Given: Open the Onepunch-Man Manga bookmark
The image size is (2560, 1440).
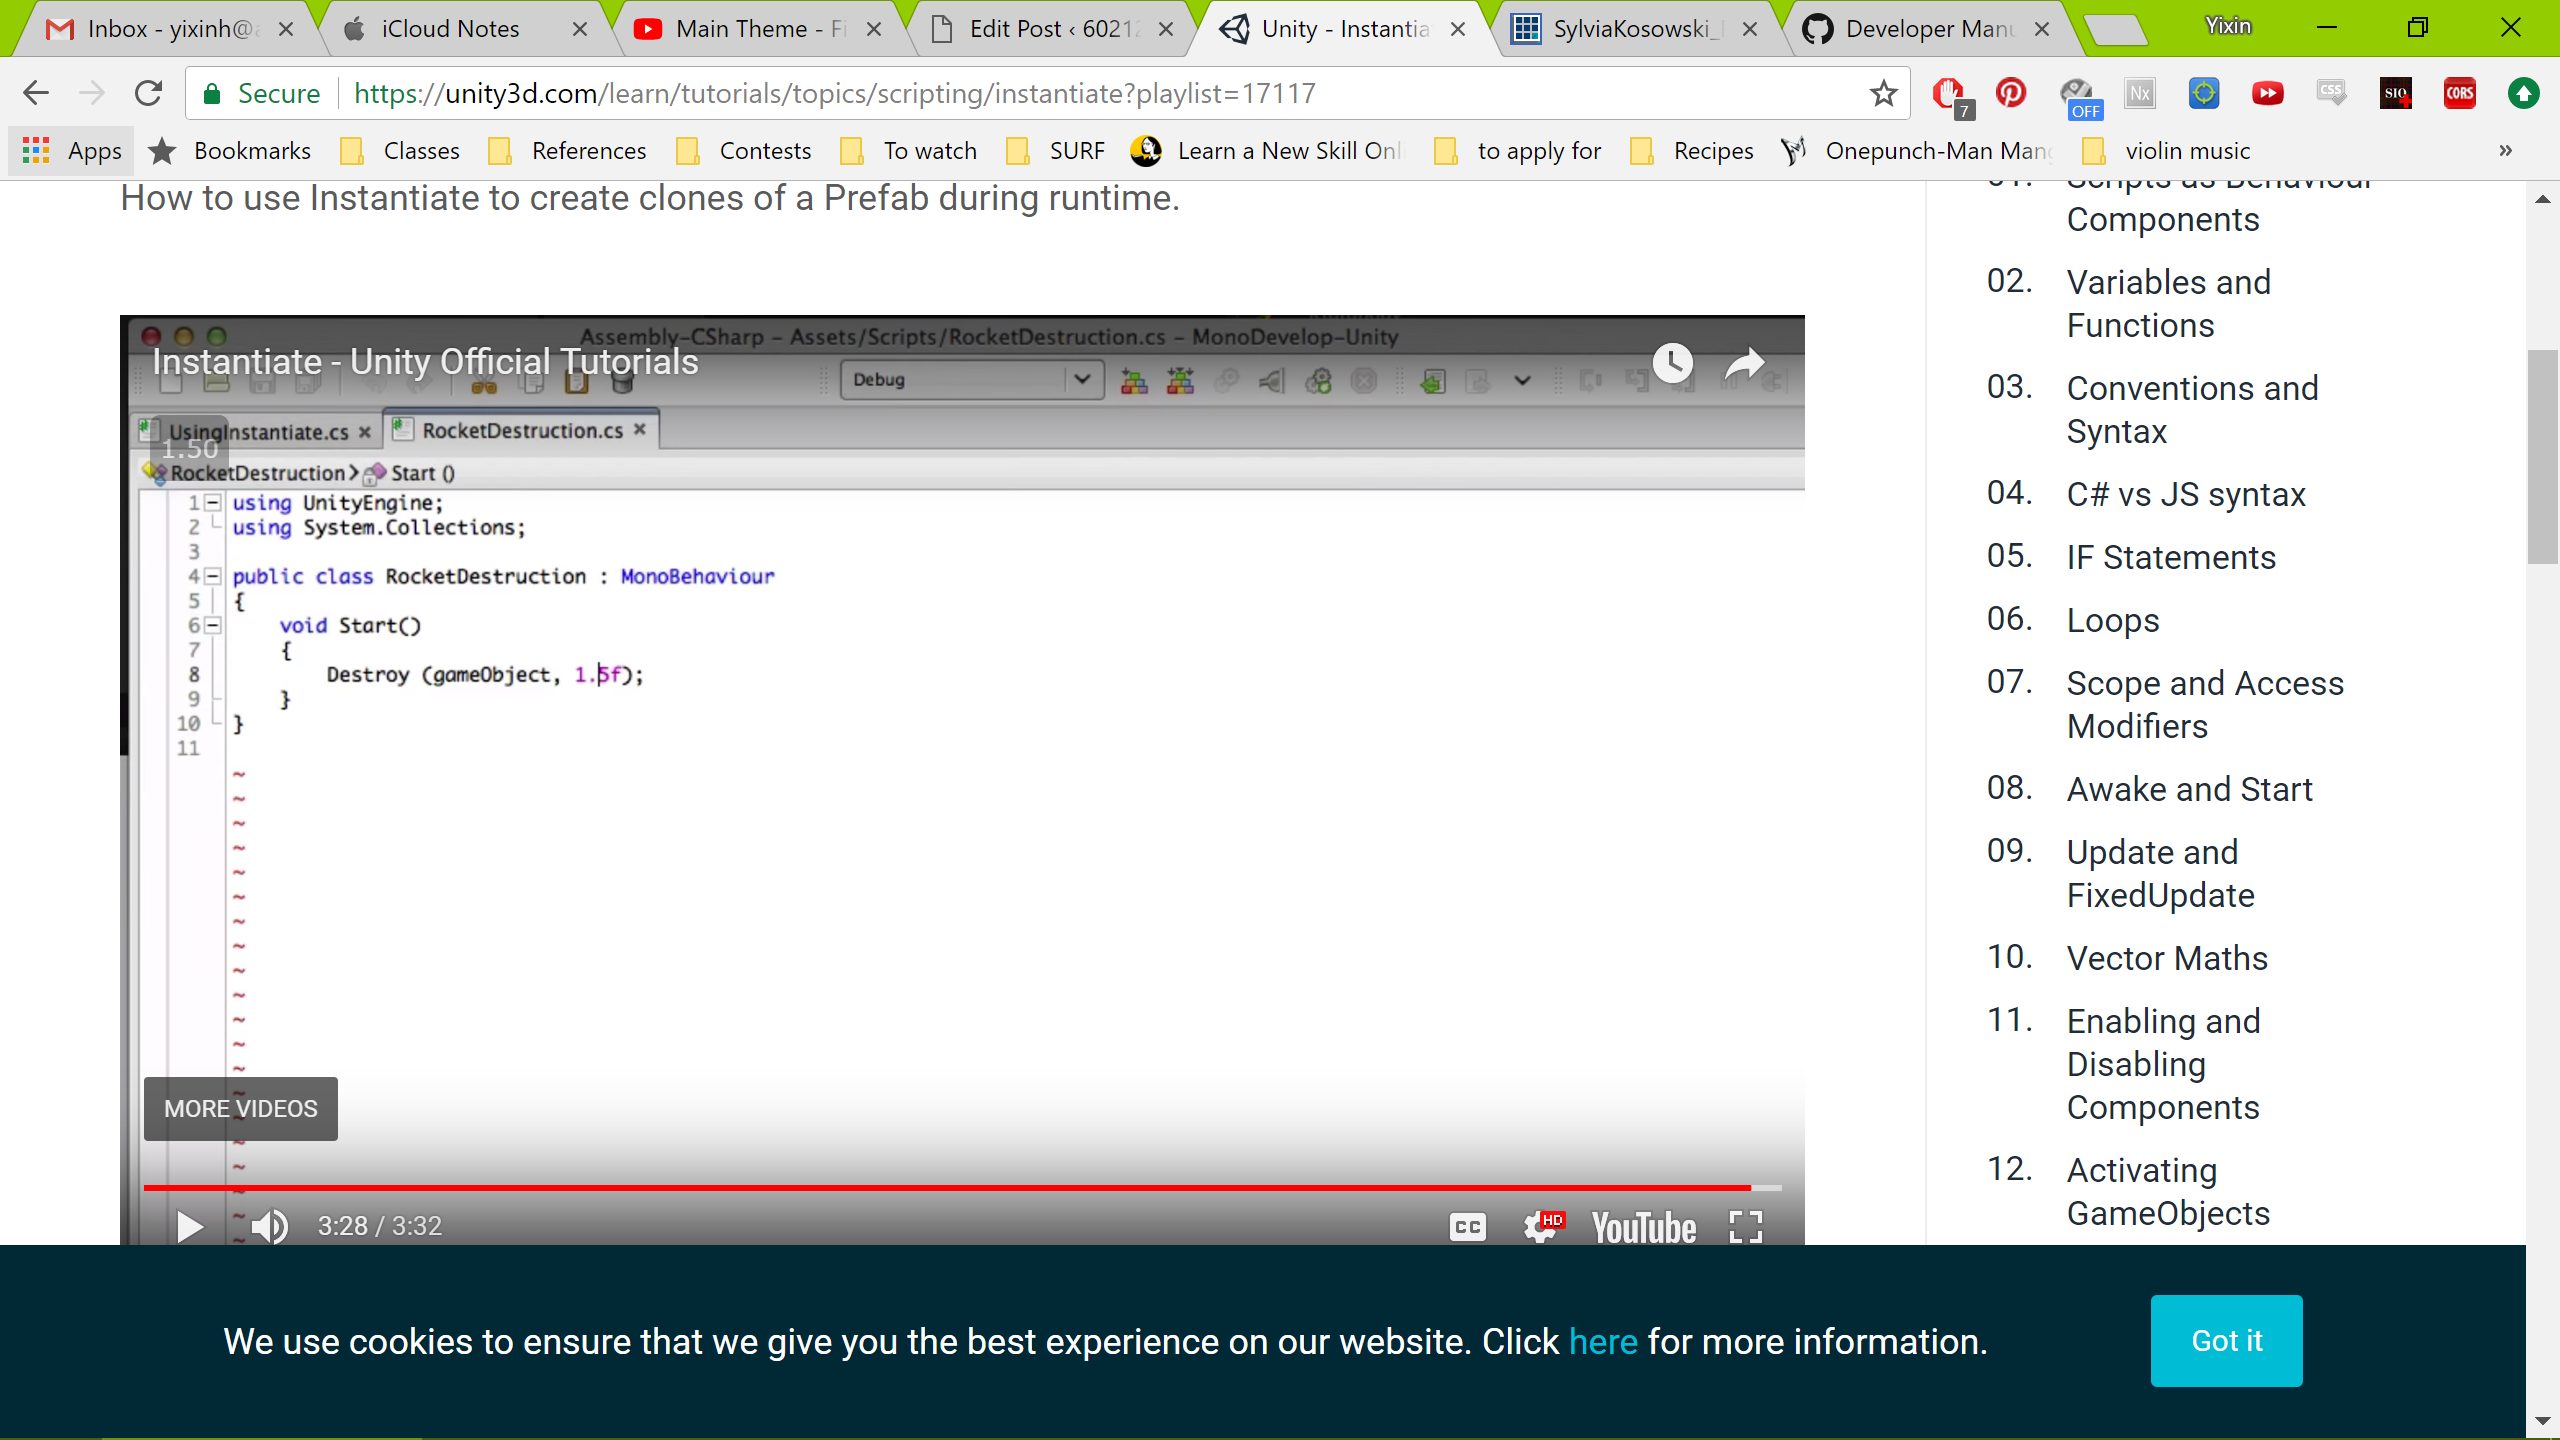Looking at the screenshot, I should pos(1916,151).
